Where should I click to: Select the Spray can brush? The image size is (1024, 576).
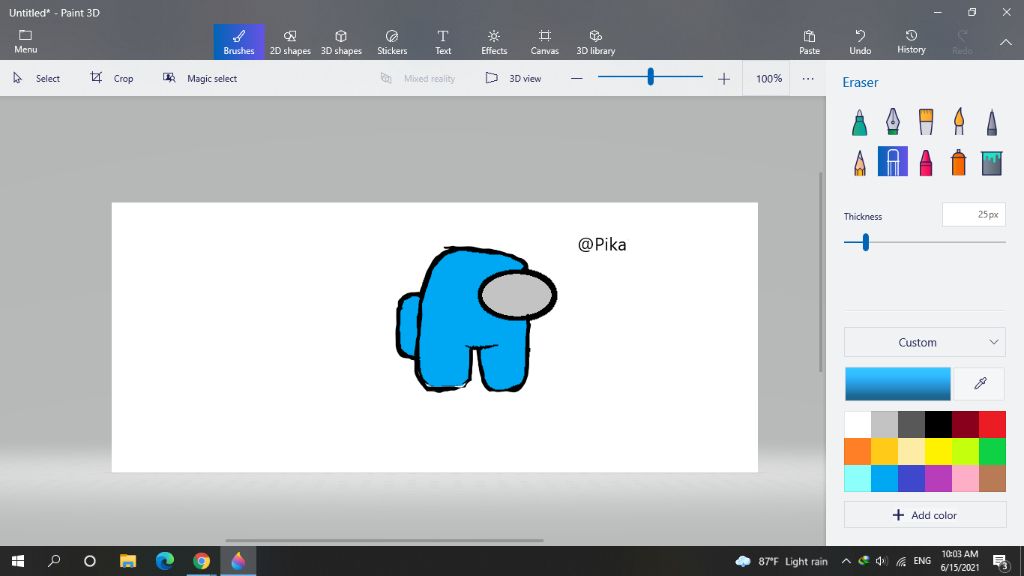click(959, 162)
